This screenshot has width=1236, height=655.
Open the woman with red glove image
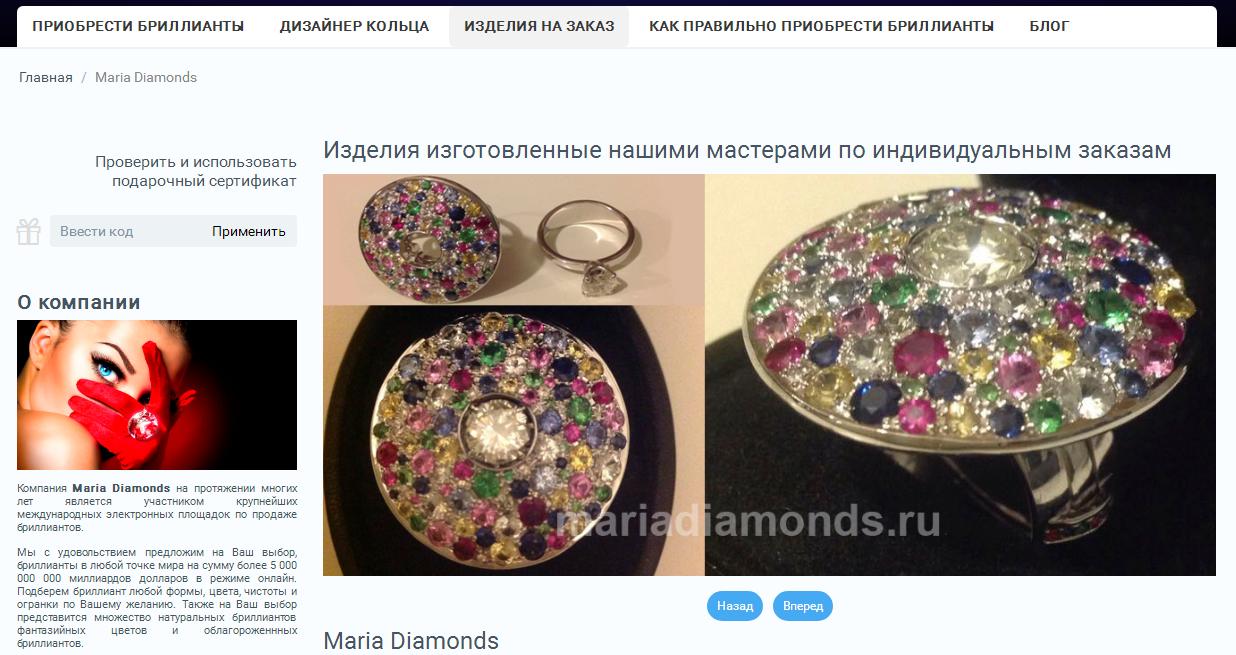coord(157,395)
